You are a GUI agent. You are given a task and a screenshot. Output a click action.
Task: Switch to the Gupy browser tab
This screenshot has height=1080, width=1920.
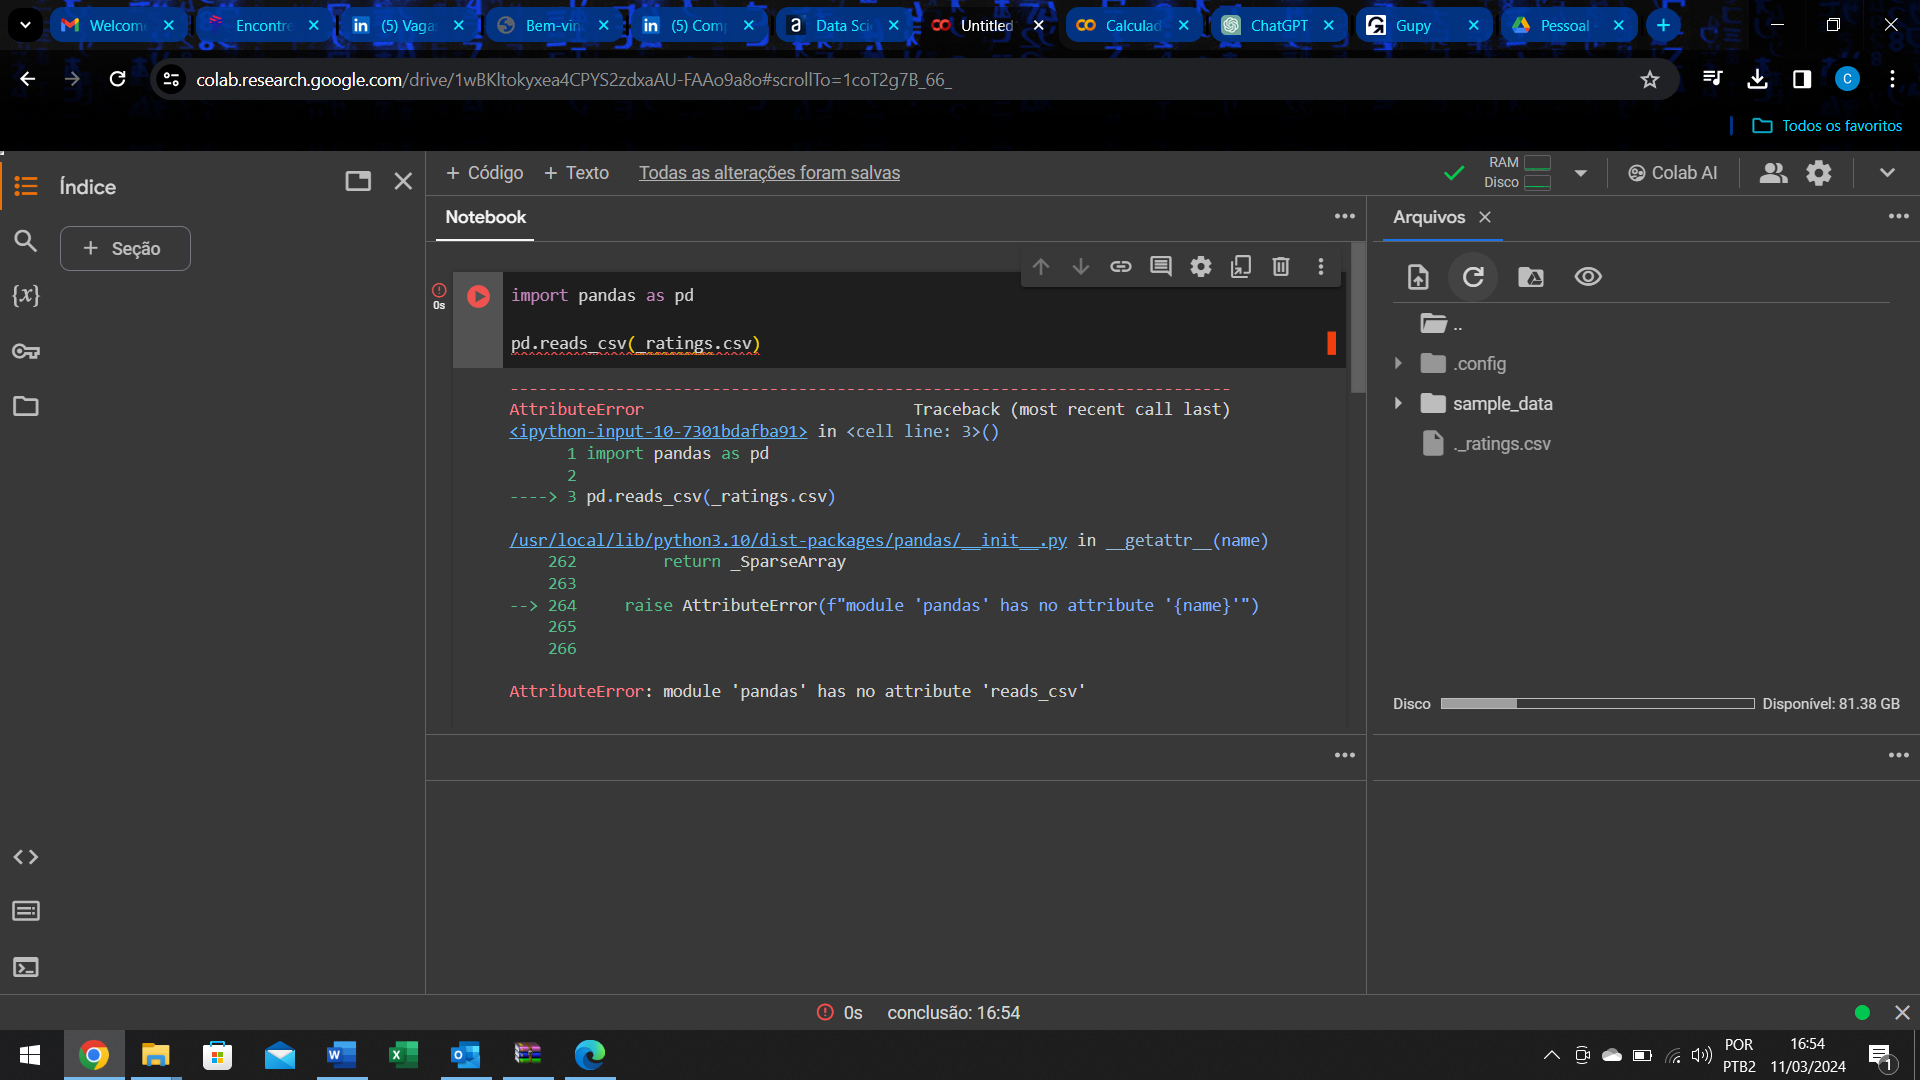1422,26
